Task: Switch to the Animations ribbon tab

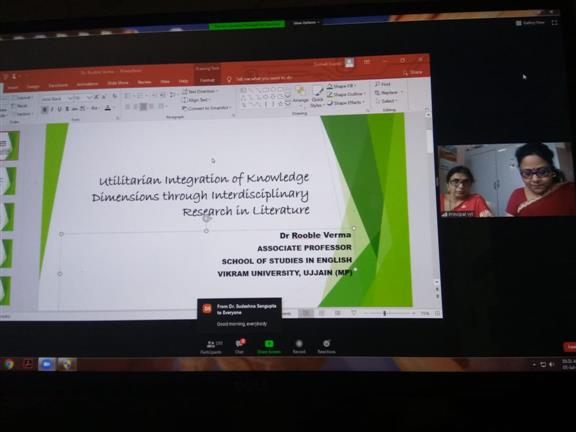Action: tap(87, 84)
